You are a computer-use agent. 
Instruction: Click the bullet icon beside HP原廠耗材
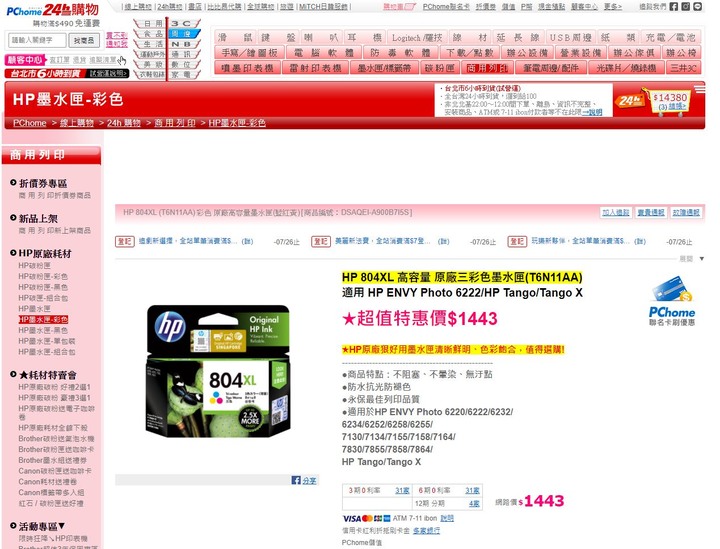pyautogui.click(x=13, y=252)
